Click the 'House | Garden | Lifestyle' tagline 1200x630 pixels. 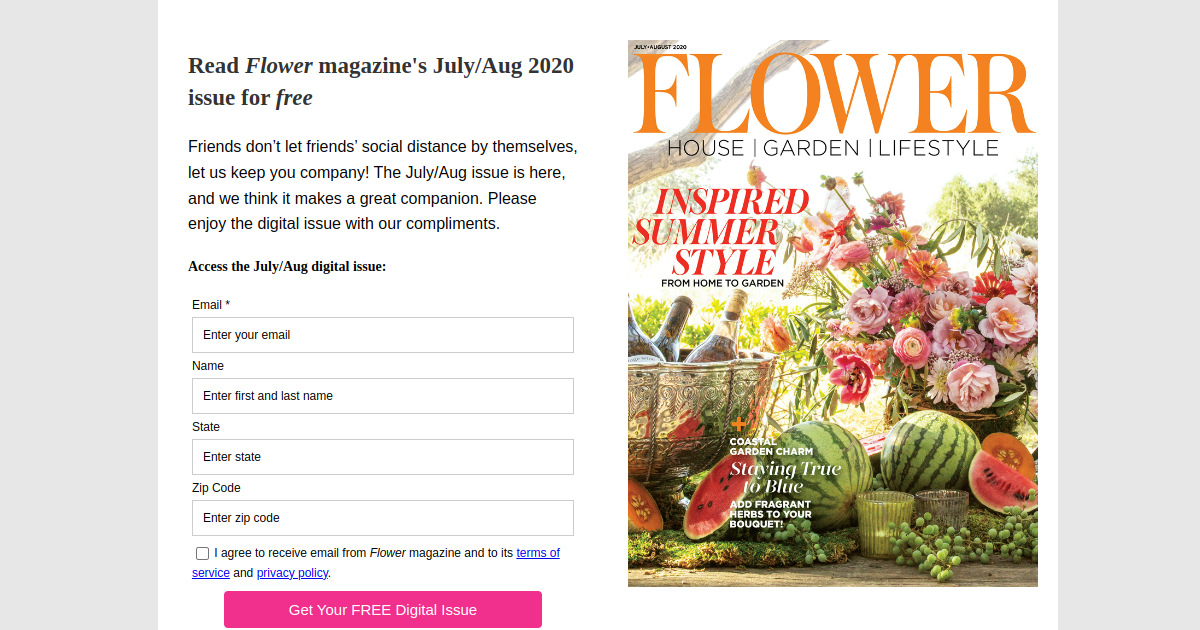click(833, 148)
